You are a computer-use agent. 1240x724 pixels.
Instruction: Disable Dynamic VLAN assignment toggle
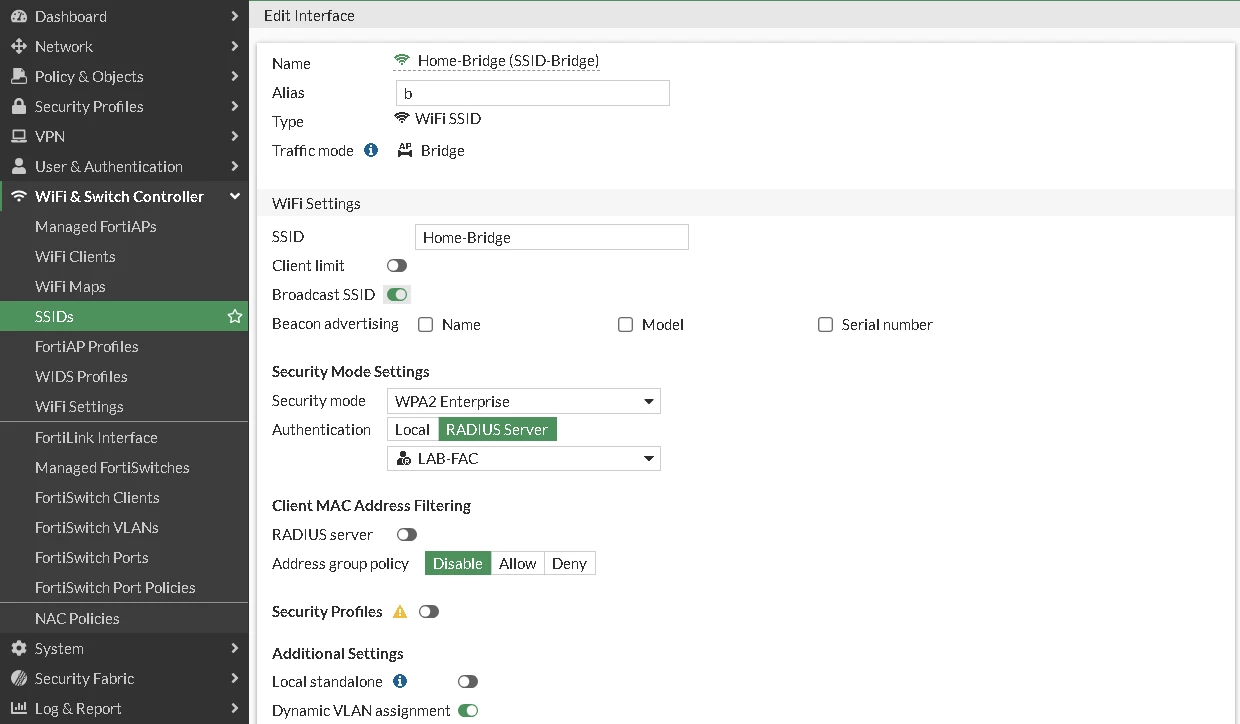pyautogui.click(x=468, y=710)
